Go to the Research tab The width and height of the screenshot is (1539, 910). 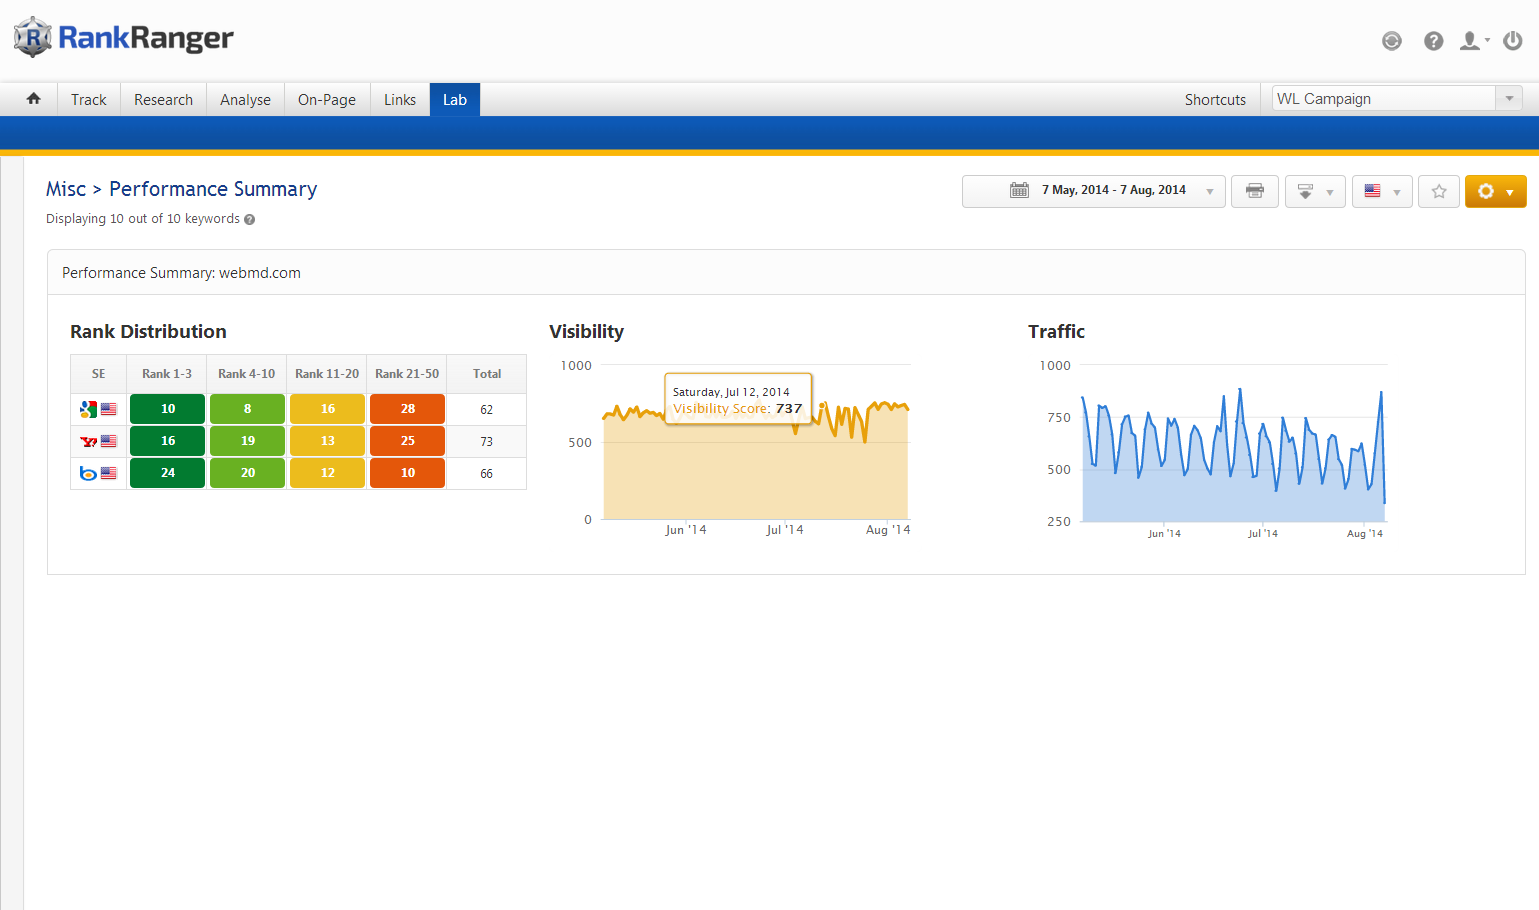pos(163,100)
